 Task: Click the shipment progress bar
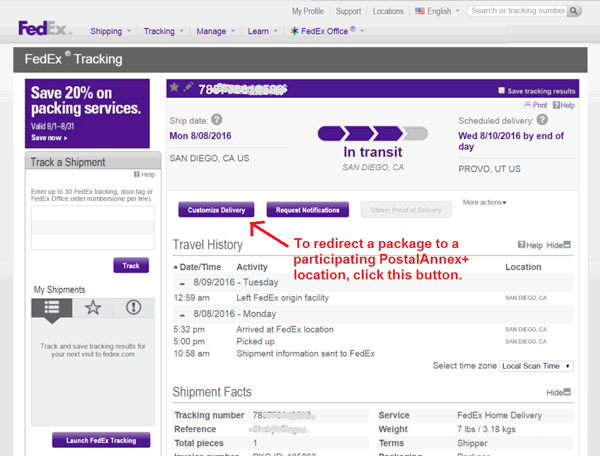point(372,134)
